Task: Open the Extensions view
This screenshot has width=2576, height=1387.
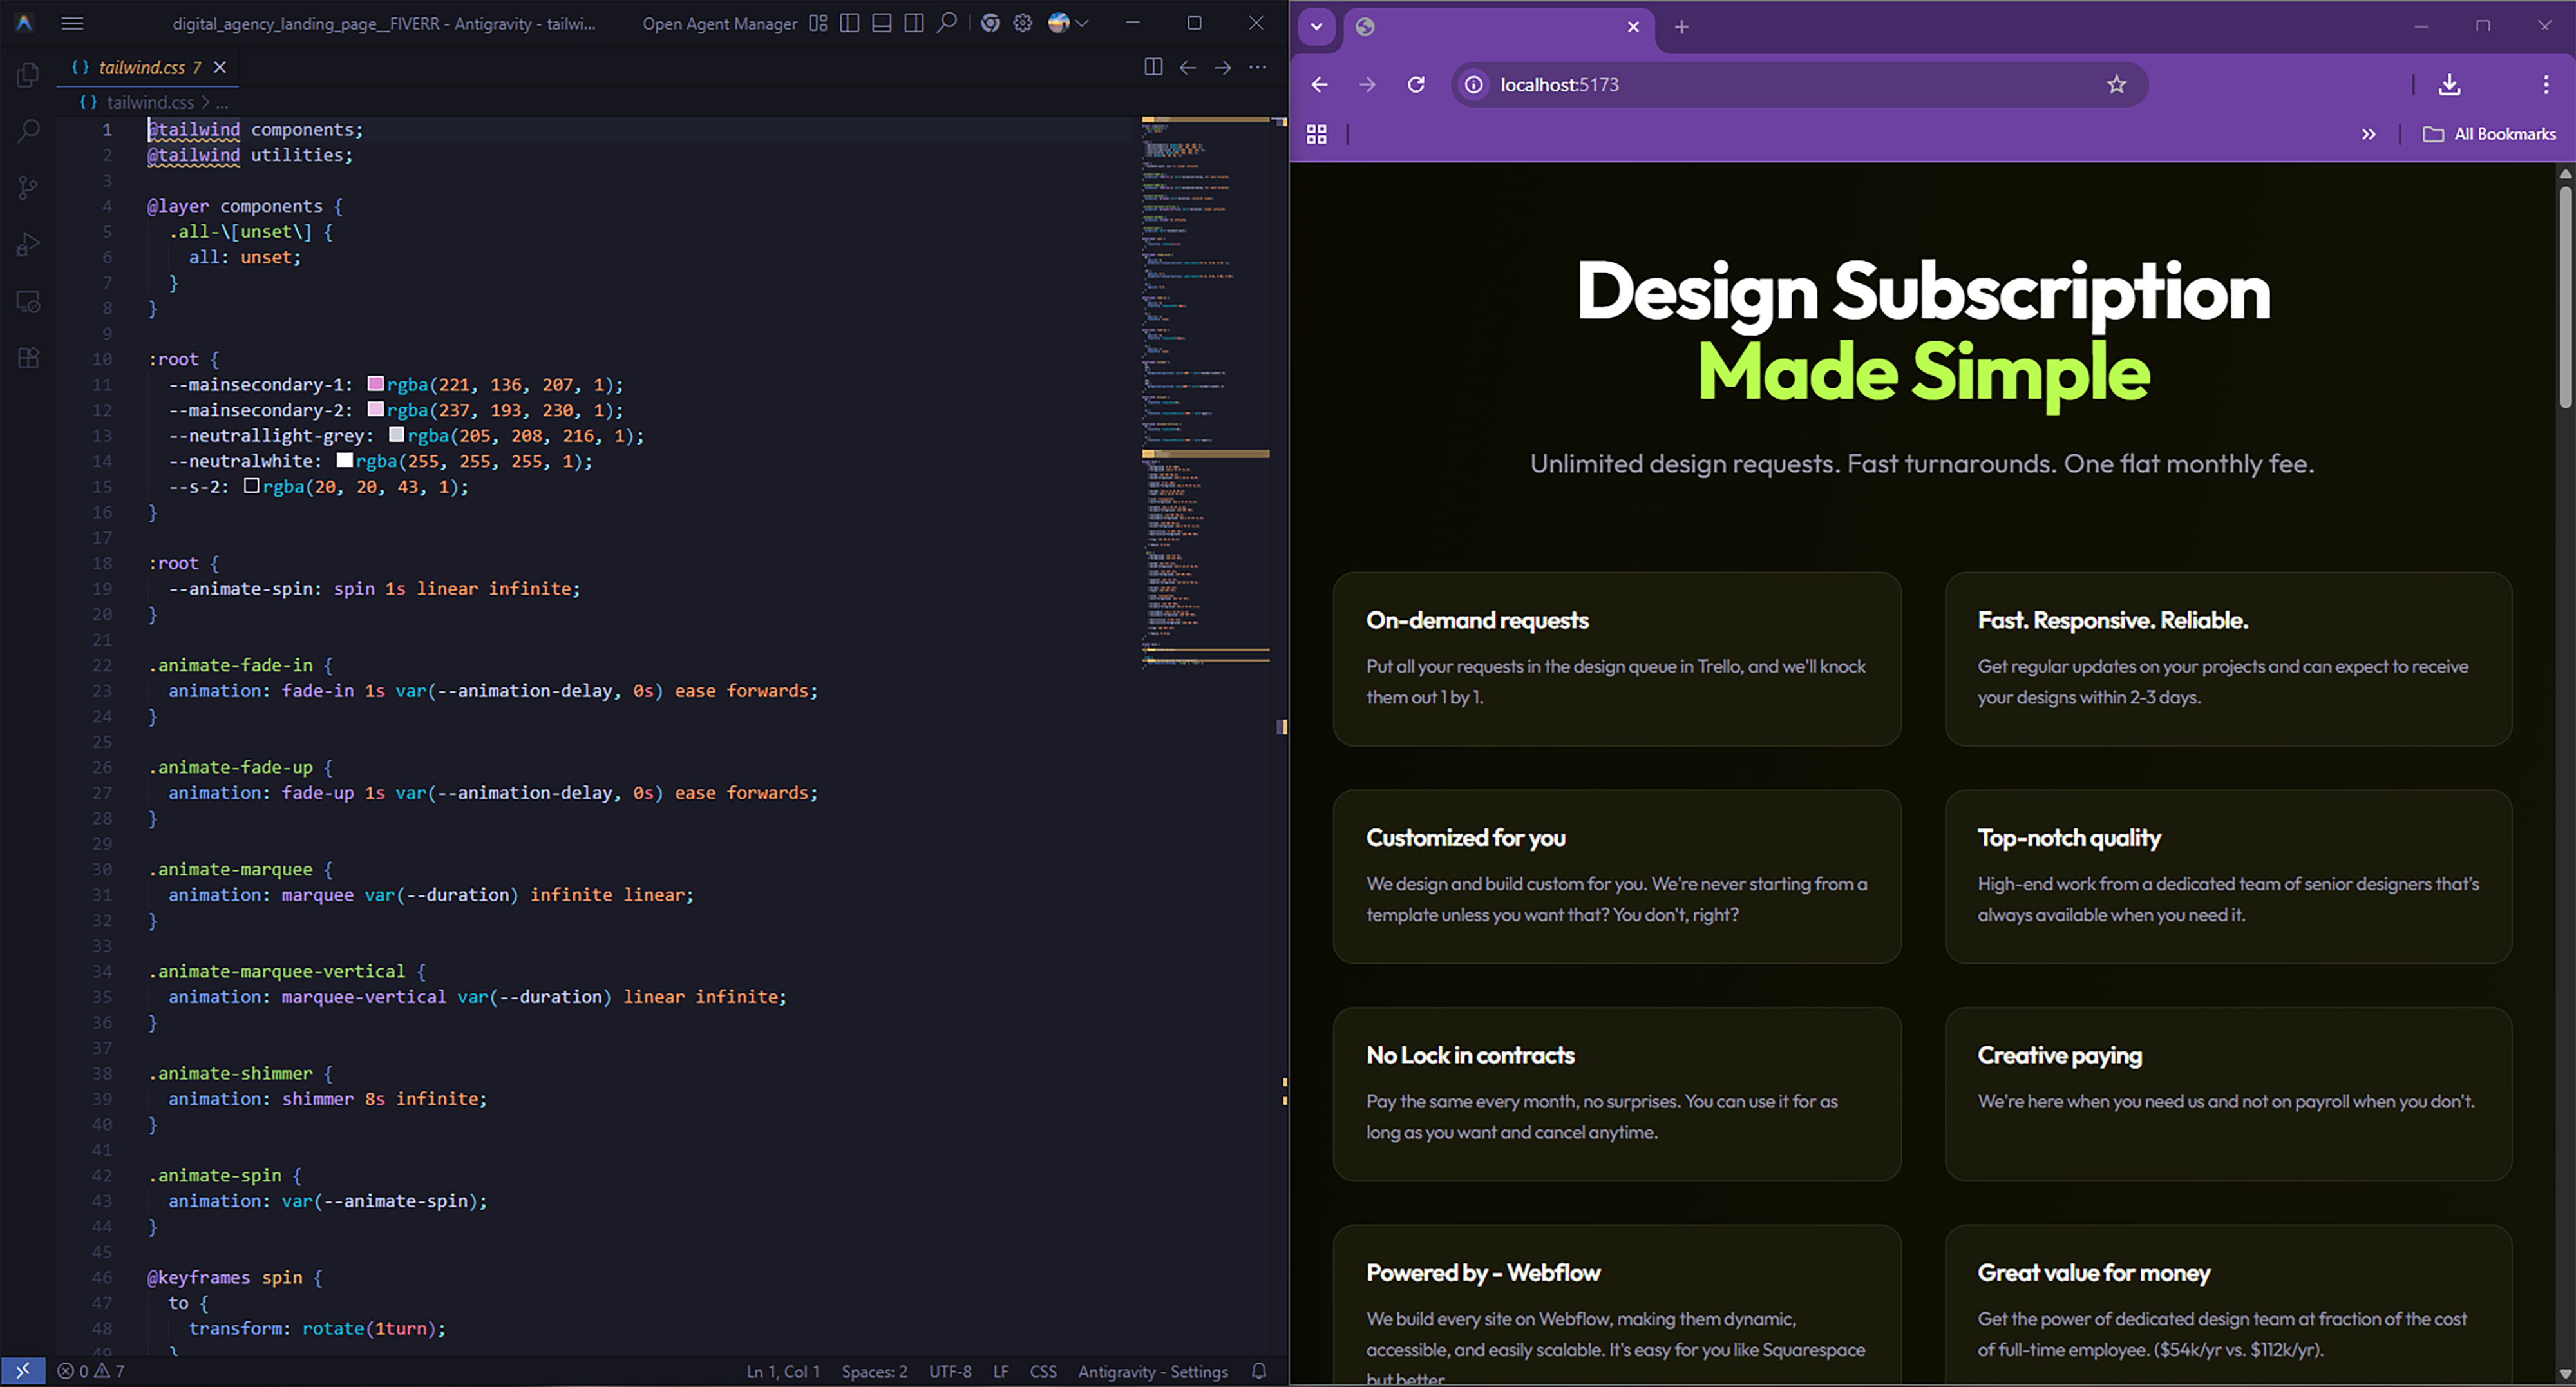Action: tap(27, 357)
